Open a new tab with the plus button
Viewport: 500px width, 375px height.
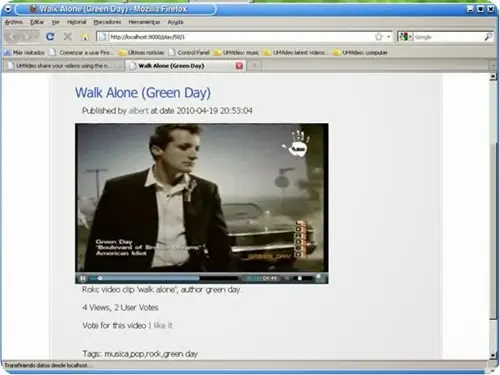pyautogui.click(x=254, y=66)
